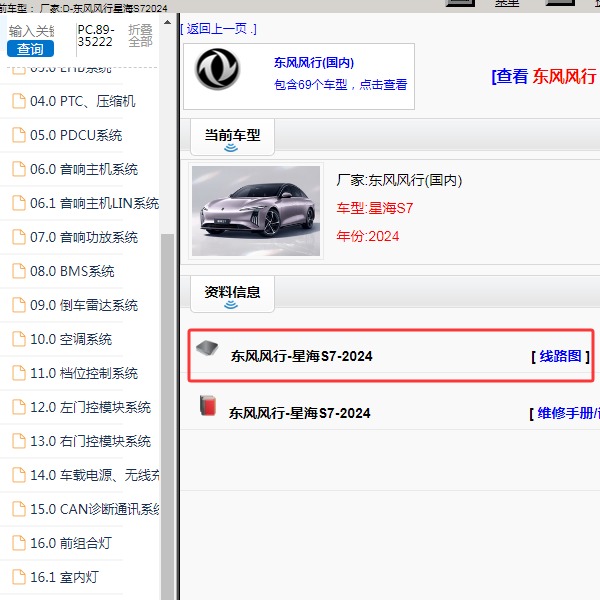Open 13.0 右门控模块系统 document
600x600 pixels.
pos(90,441)
